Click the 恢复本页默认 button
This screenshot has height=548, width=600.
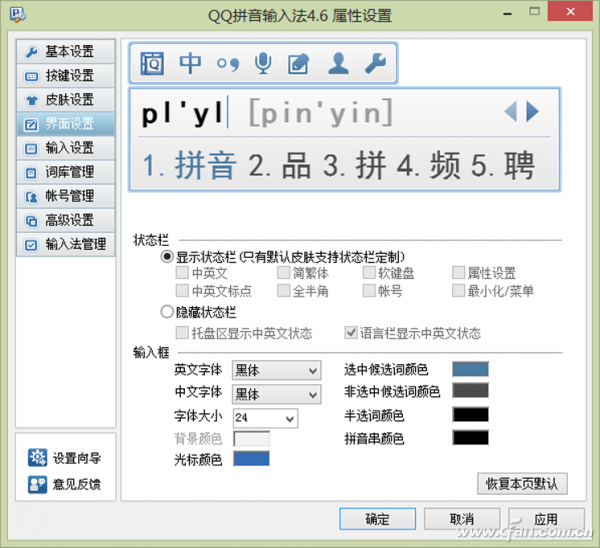click(522, 484)
